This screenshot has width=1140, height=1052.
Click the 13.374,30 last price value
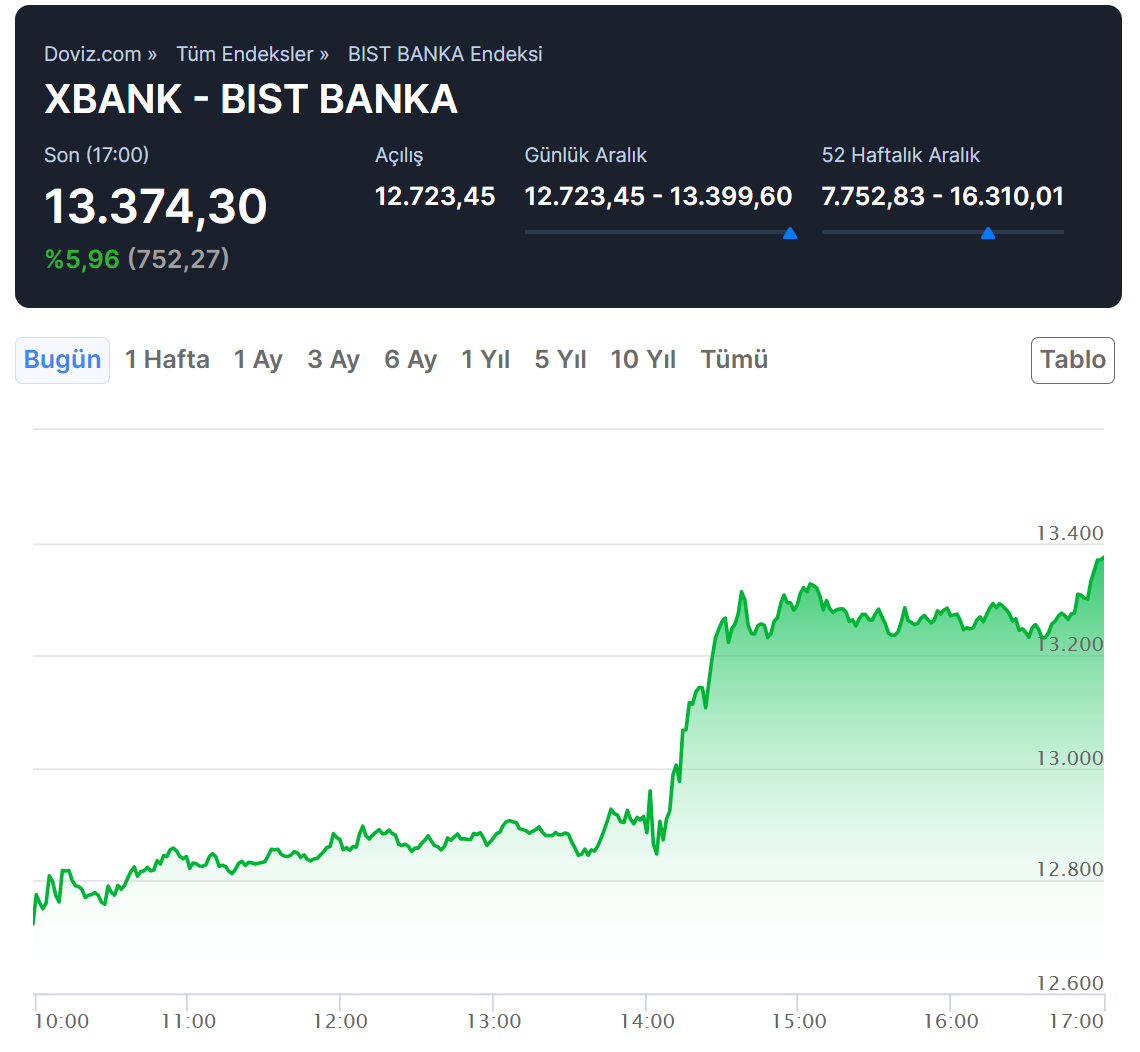tap(156, 207)
